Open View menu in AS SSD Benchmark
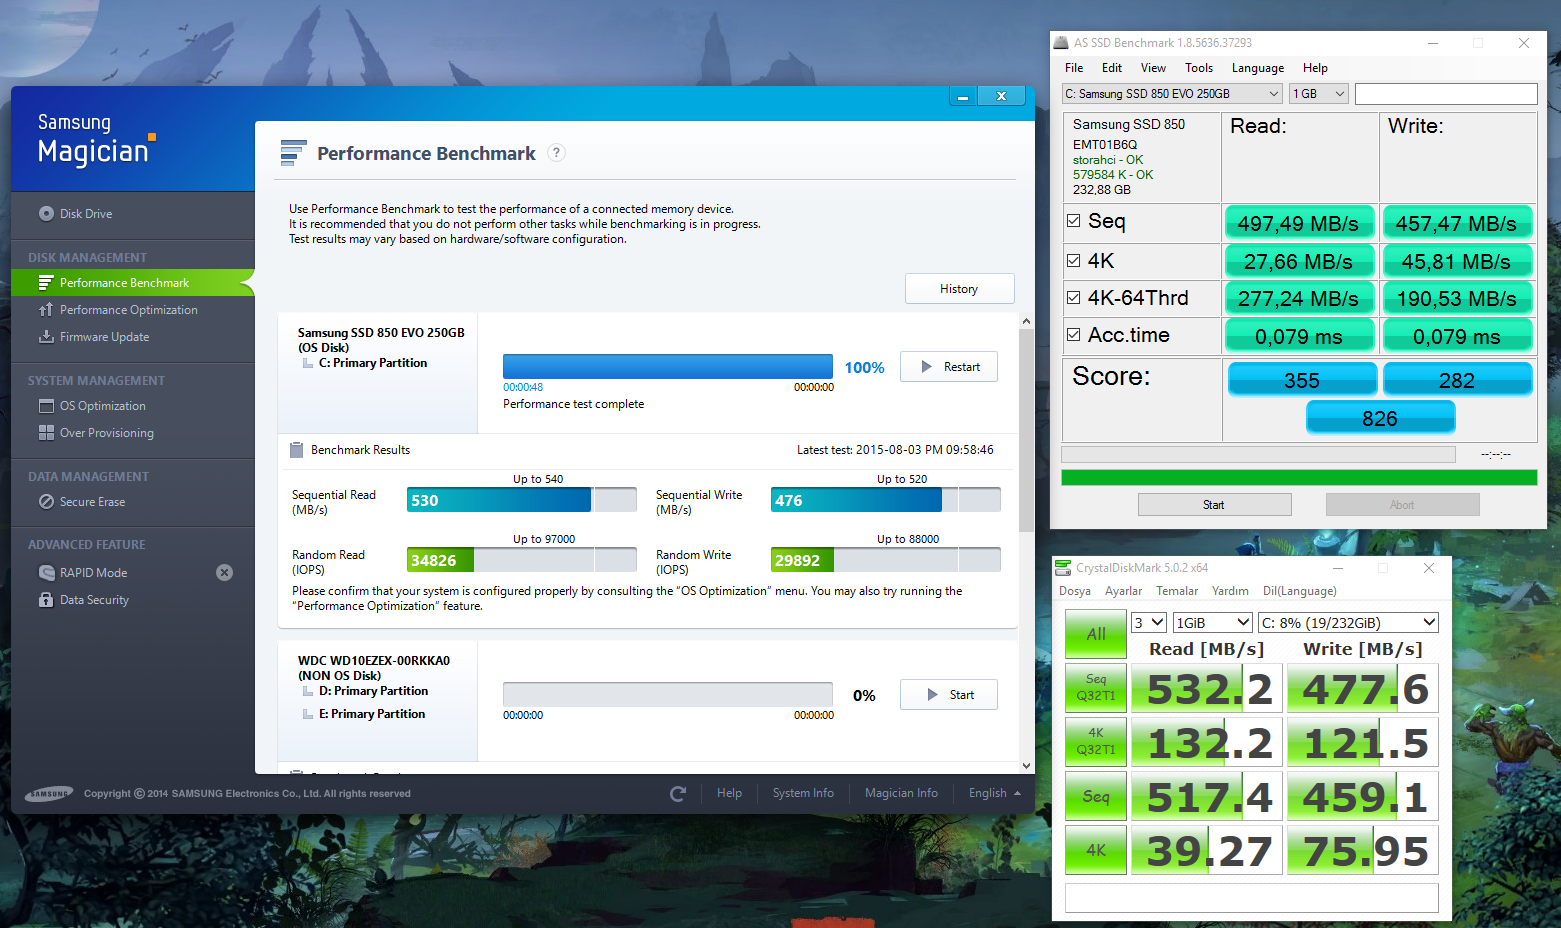This screenshot has height=928, width=1561. click(1153, 68)
